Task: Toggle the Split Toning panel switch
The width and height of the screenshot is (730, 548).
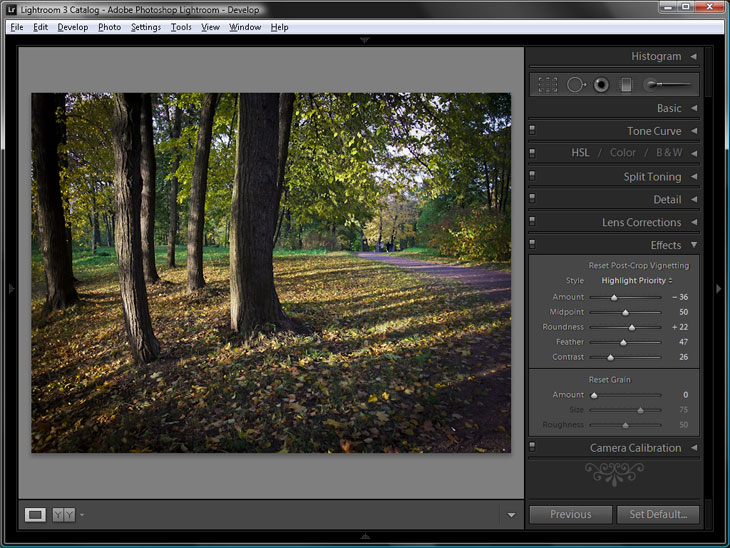Action: click(x=532, y=177)
